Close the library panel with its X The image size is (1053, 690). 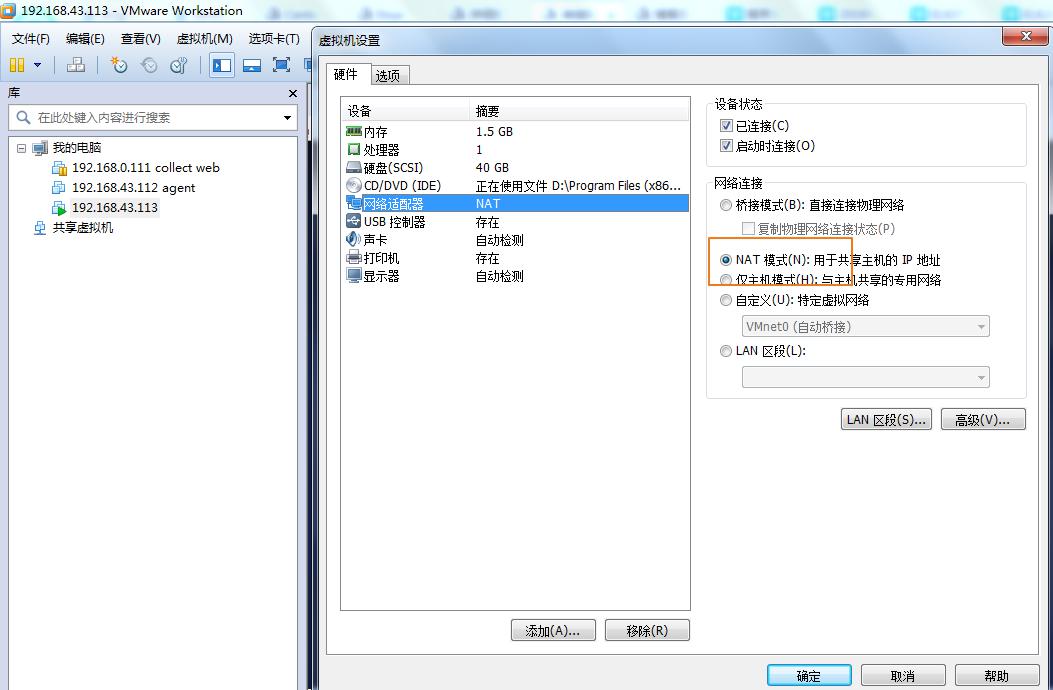[293, 93]
